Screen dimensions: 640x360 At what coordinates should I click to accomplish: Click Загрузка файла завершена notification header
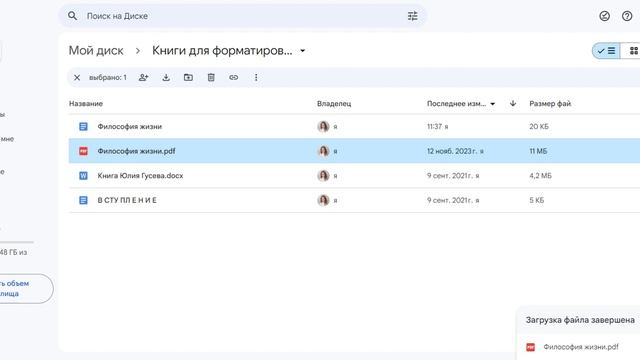(580, 320)
